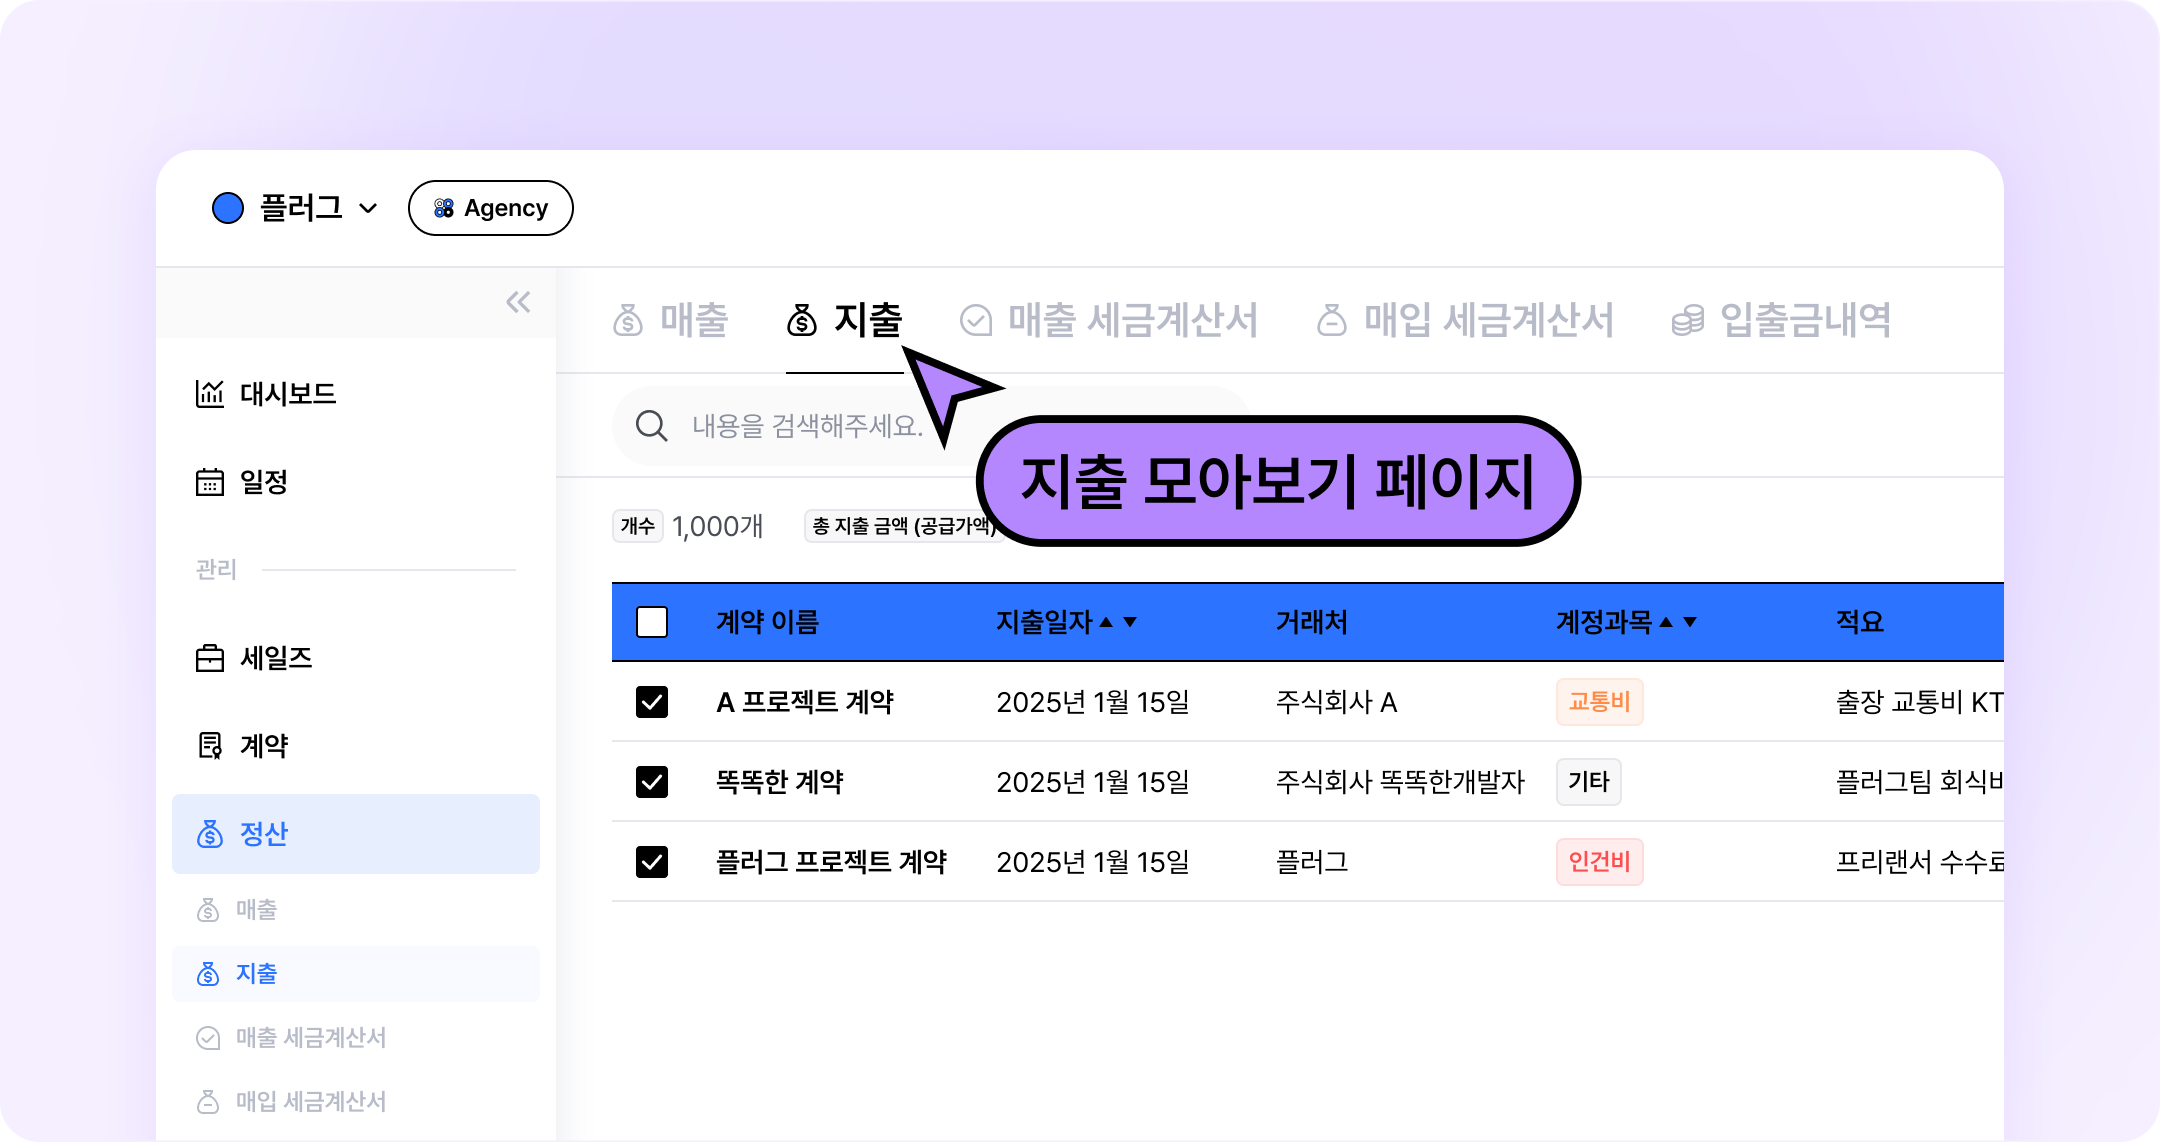Click the 계약 document icon in sidebar
Screen dimensions: 2160x1142
click(210, 746)
